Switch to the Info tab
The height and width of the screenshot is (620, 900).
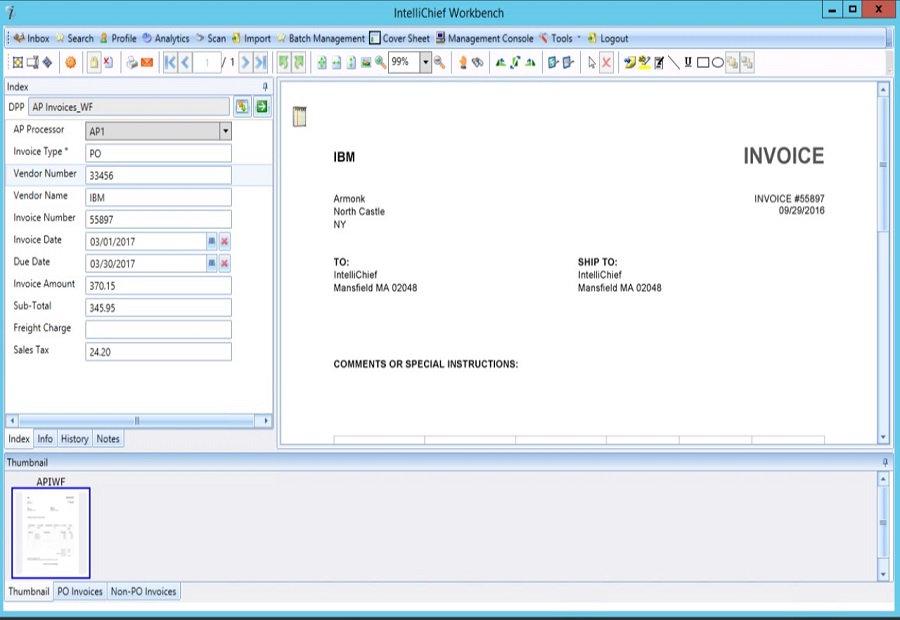pos(45,439)
